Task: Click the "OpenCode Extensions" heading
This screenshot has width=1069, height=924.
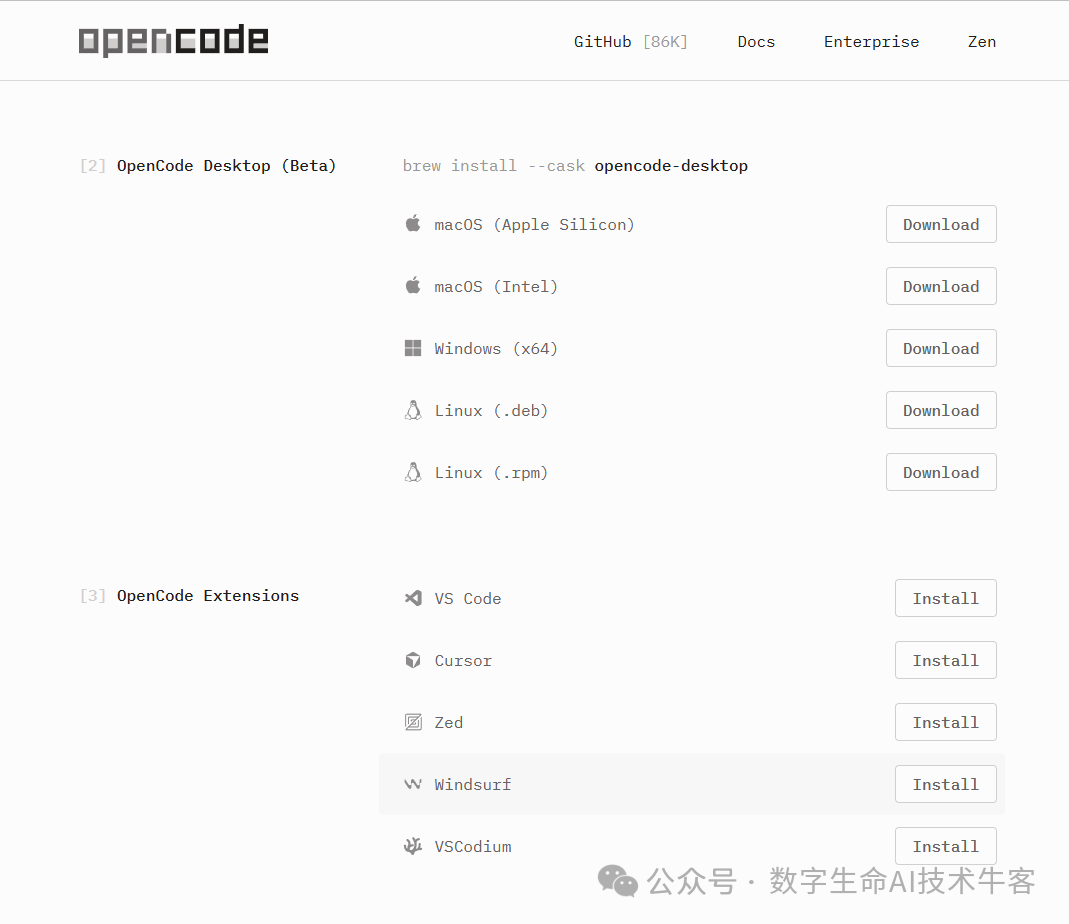Action: click(208, 595)
